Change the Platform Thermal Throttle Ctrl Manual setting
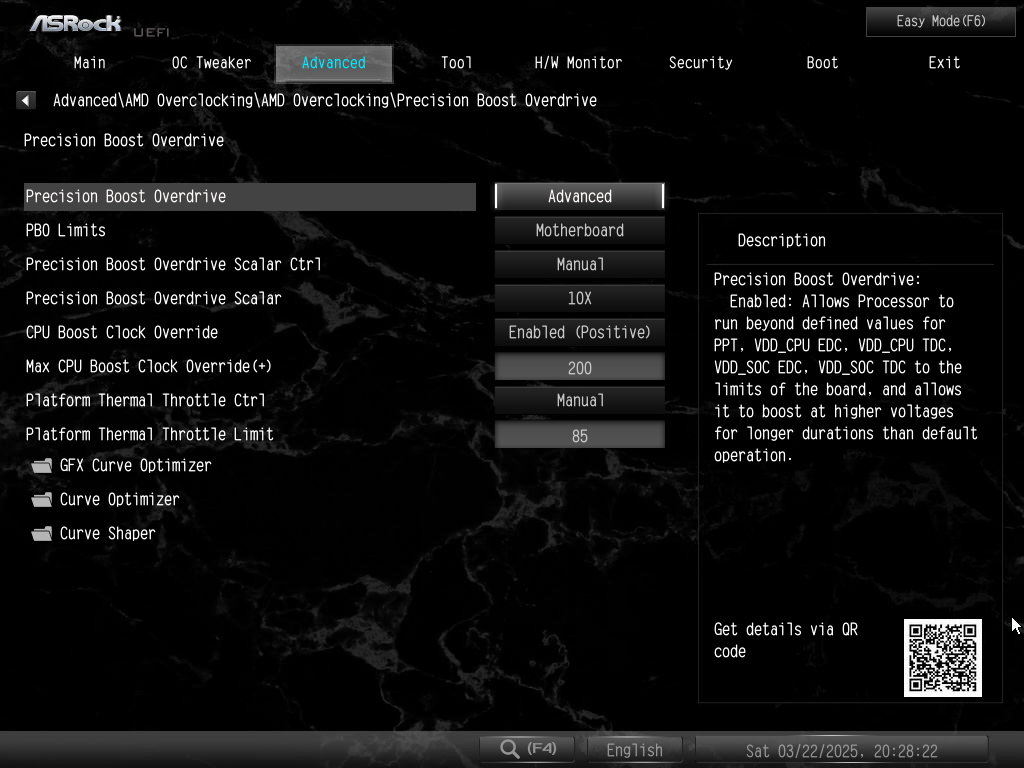1024x768 pixels. tap(579, 400)
